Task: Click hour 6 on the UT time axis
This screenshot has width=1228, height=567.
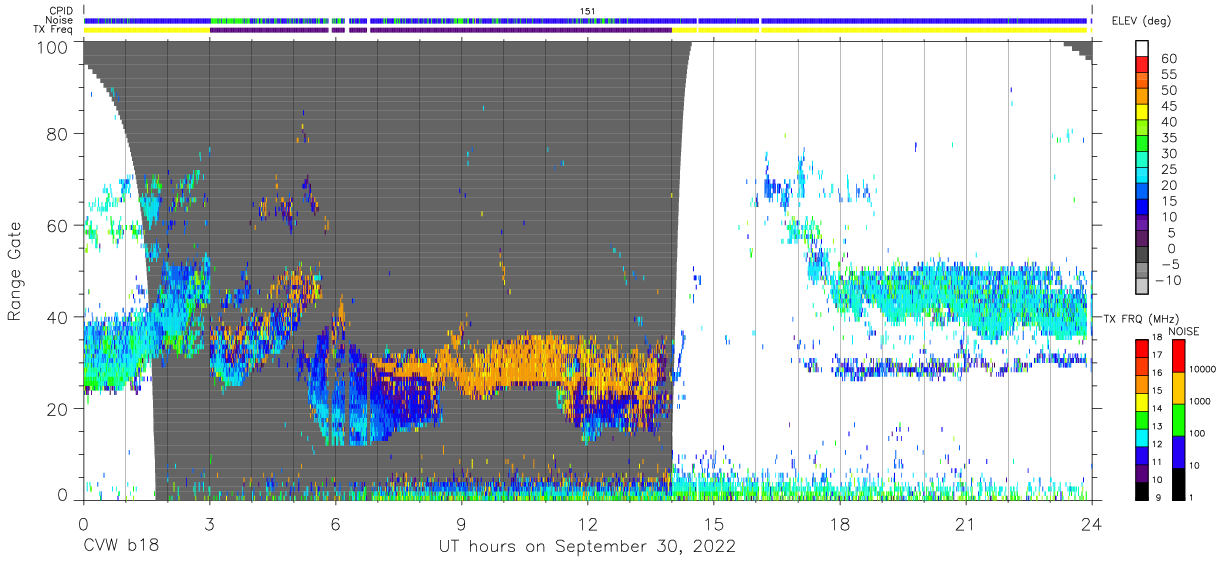Action: click(x=335, y=524)
